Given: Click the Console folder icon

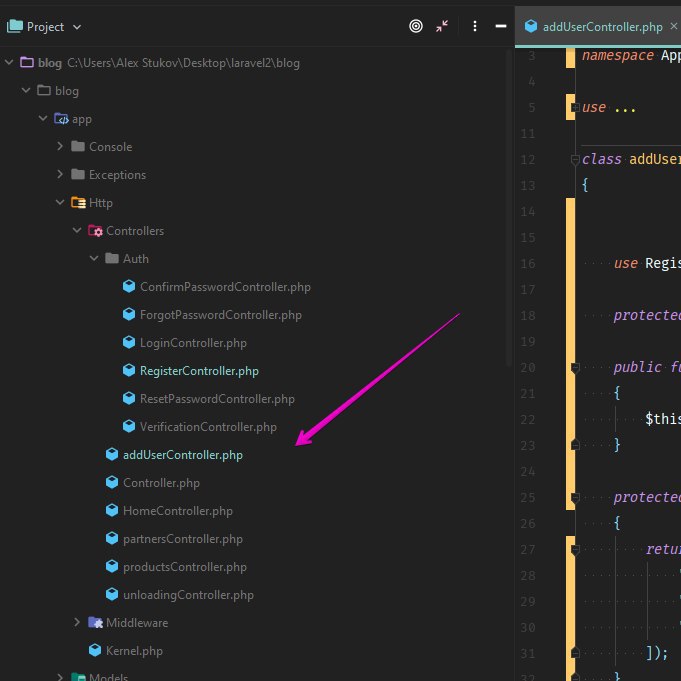Looking at the screenshot, I should click(78, 146).
